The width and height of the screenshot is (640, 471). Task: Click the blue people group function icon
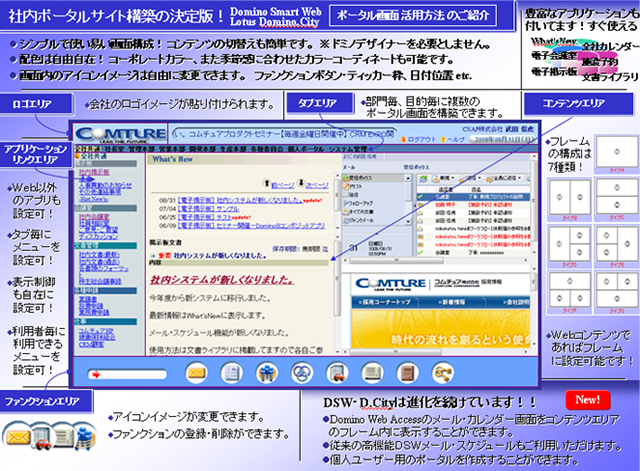pos(267,373)
